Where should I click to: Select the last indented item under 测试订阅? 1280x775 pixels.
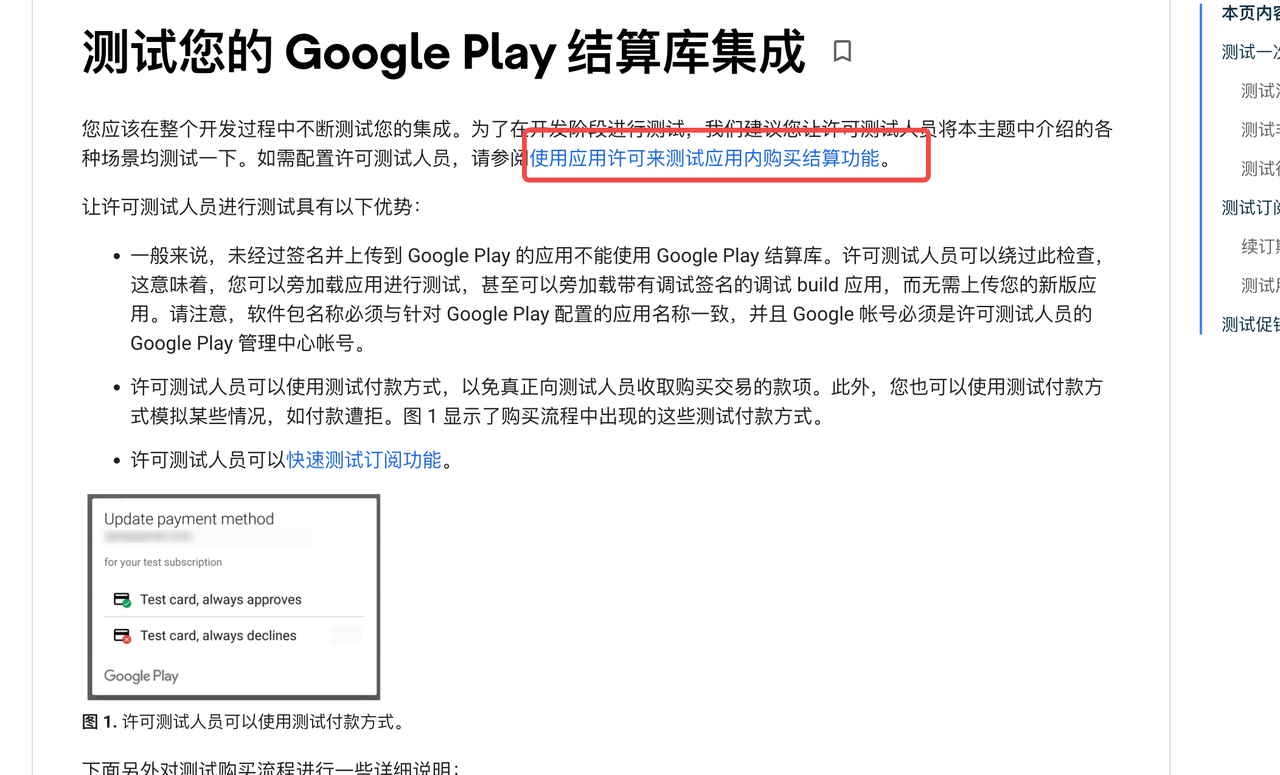(1261, 286)
